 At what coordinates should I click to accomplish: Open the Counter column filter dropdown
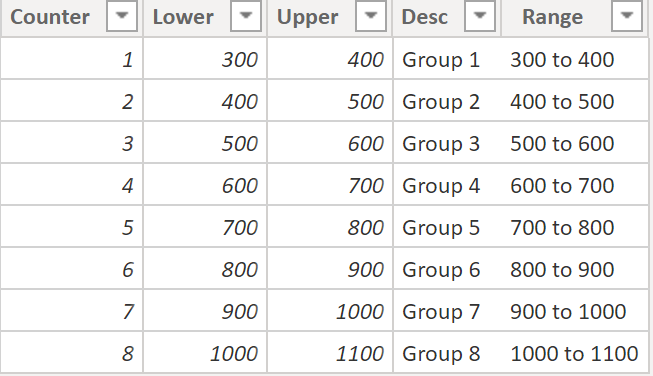[122, 16]
